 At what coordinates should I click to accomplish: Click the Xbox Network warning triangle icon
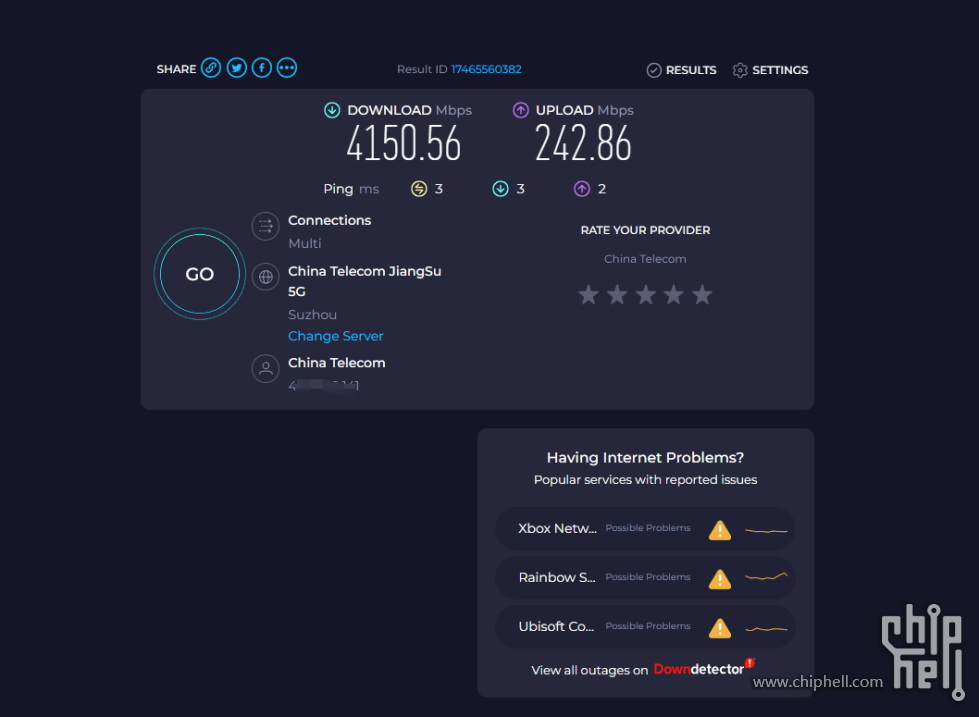click(720, 530)
